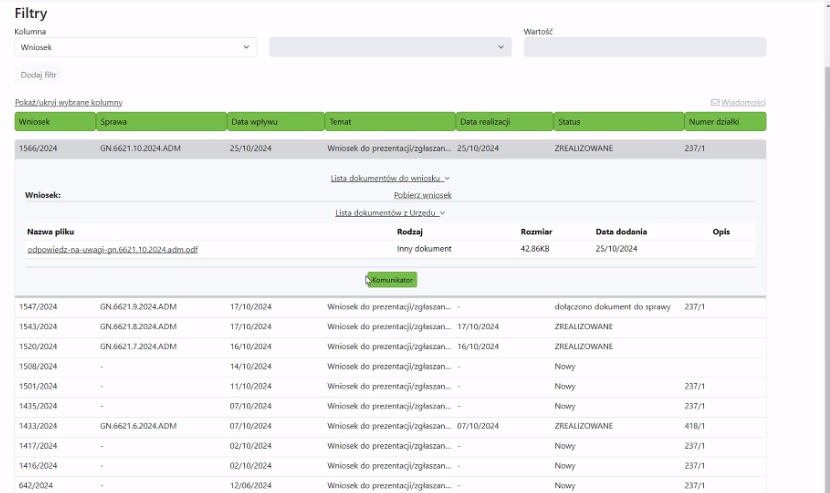Click the Temat column header
Screen dimensions: 830x493
(x=389, y=122)
